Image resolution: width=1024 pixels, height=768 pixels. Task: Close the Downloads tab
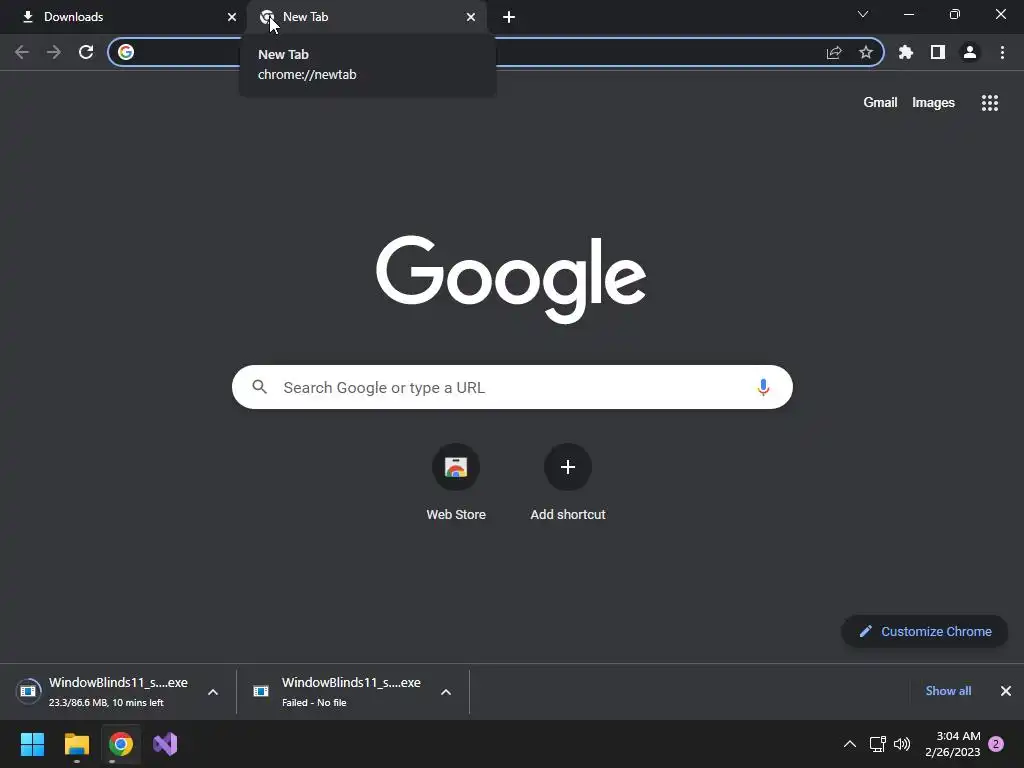[x=232, y=17]
